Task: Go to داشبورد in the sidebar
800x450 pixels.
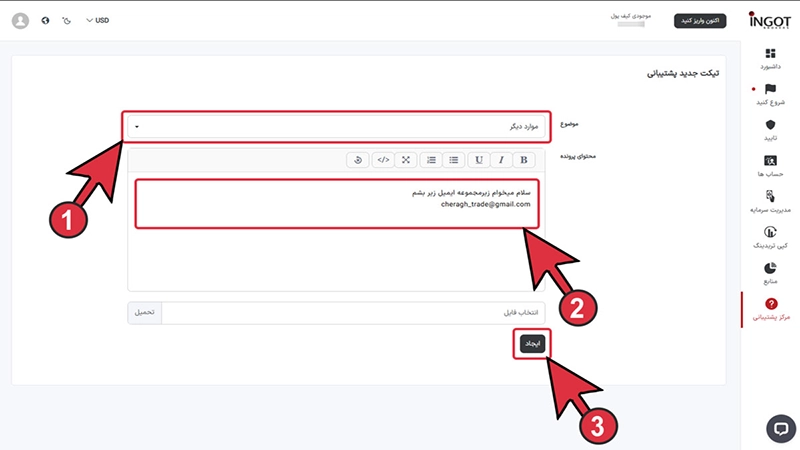Action: 769,58
